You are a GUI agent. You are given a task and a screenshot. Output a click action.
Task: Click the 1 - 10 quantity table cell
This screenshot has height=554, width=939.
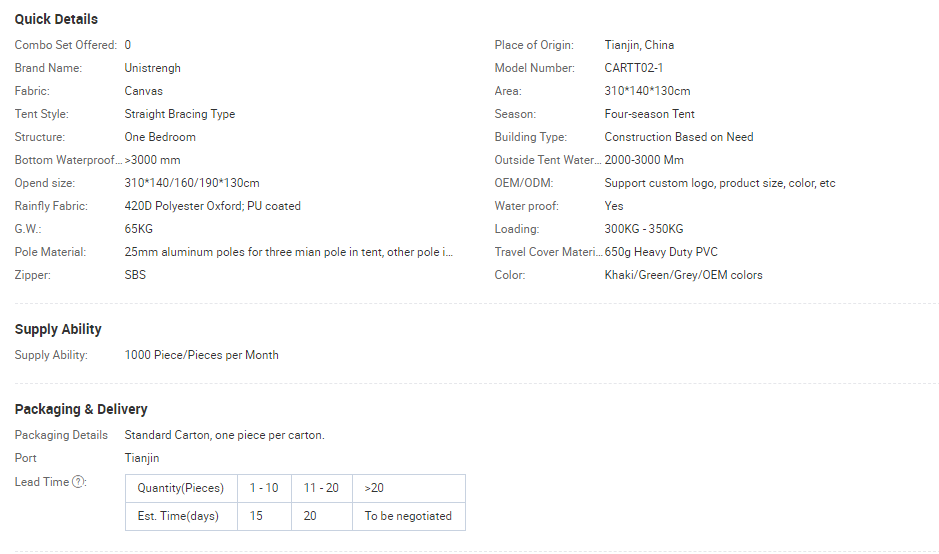tap(264, 488)
